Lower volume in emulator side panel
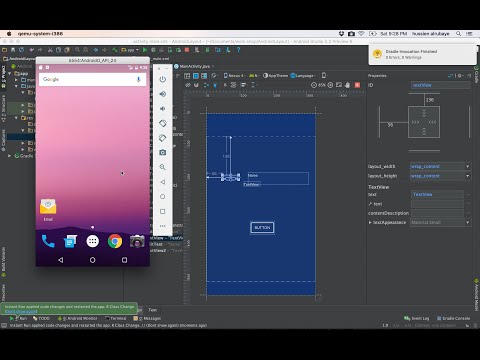480x360 pixels. (x=163, y=109)
